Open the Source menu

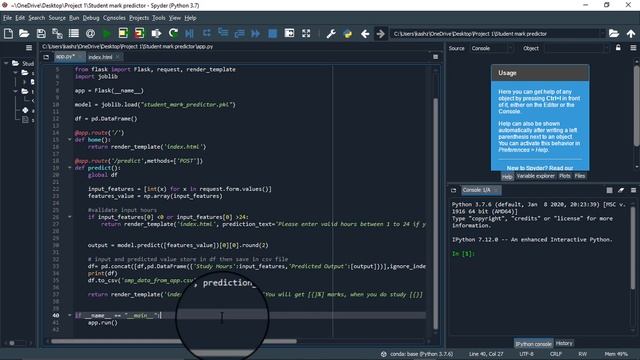[57, 18]
